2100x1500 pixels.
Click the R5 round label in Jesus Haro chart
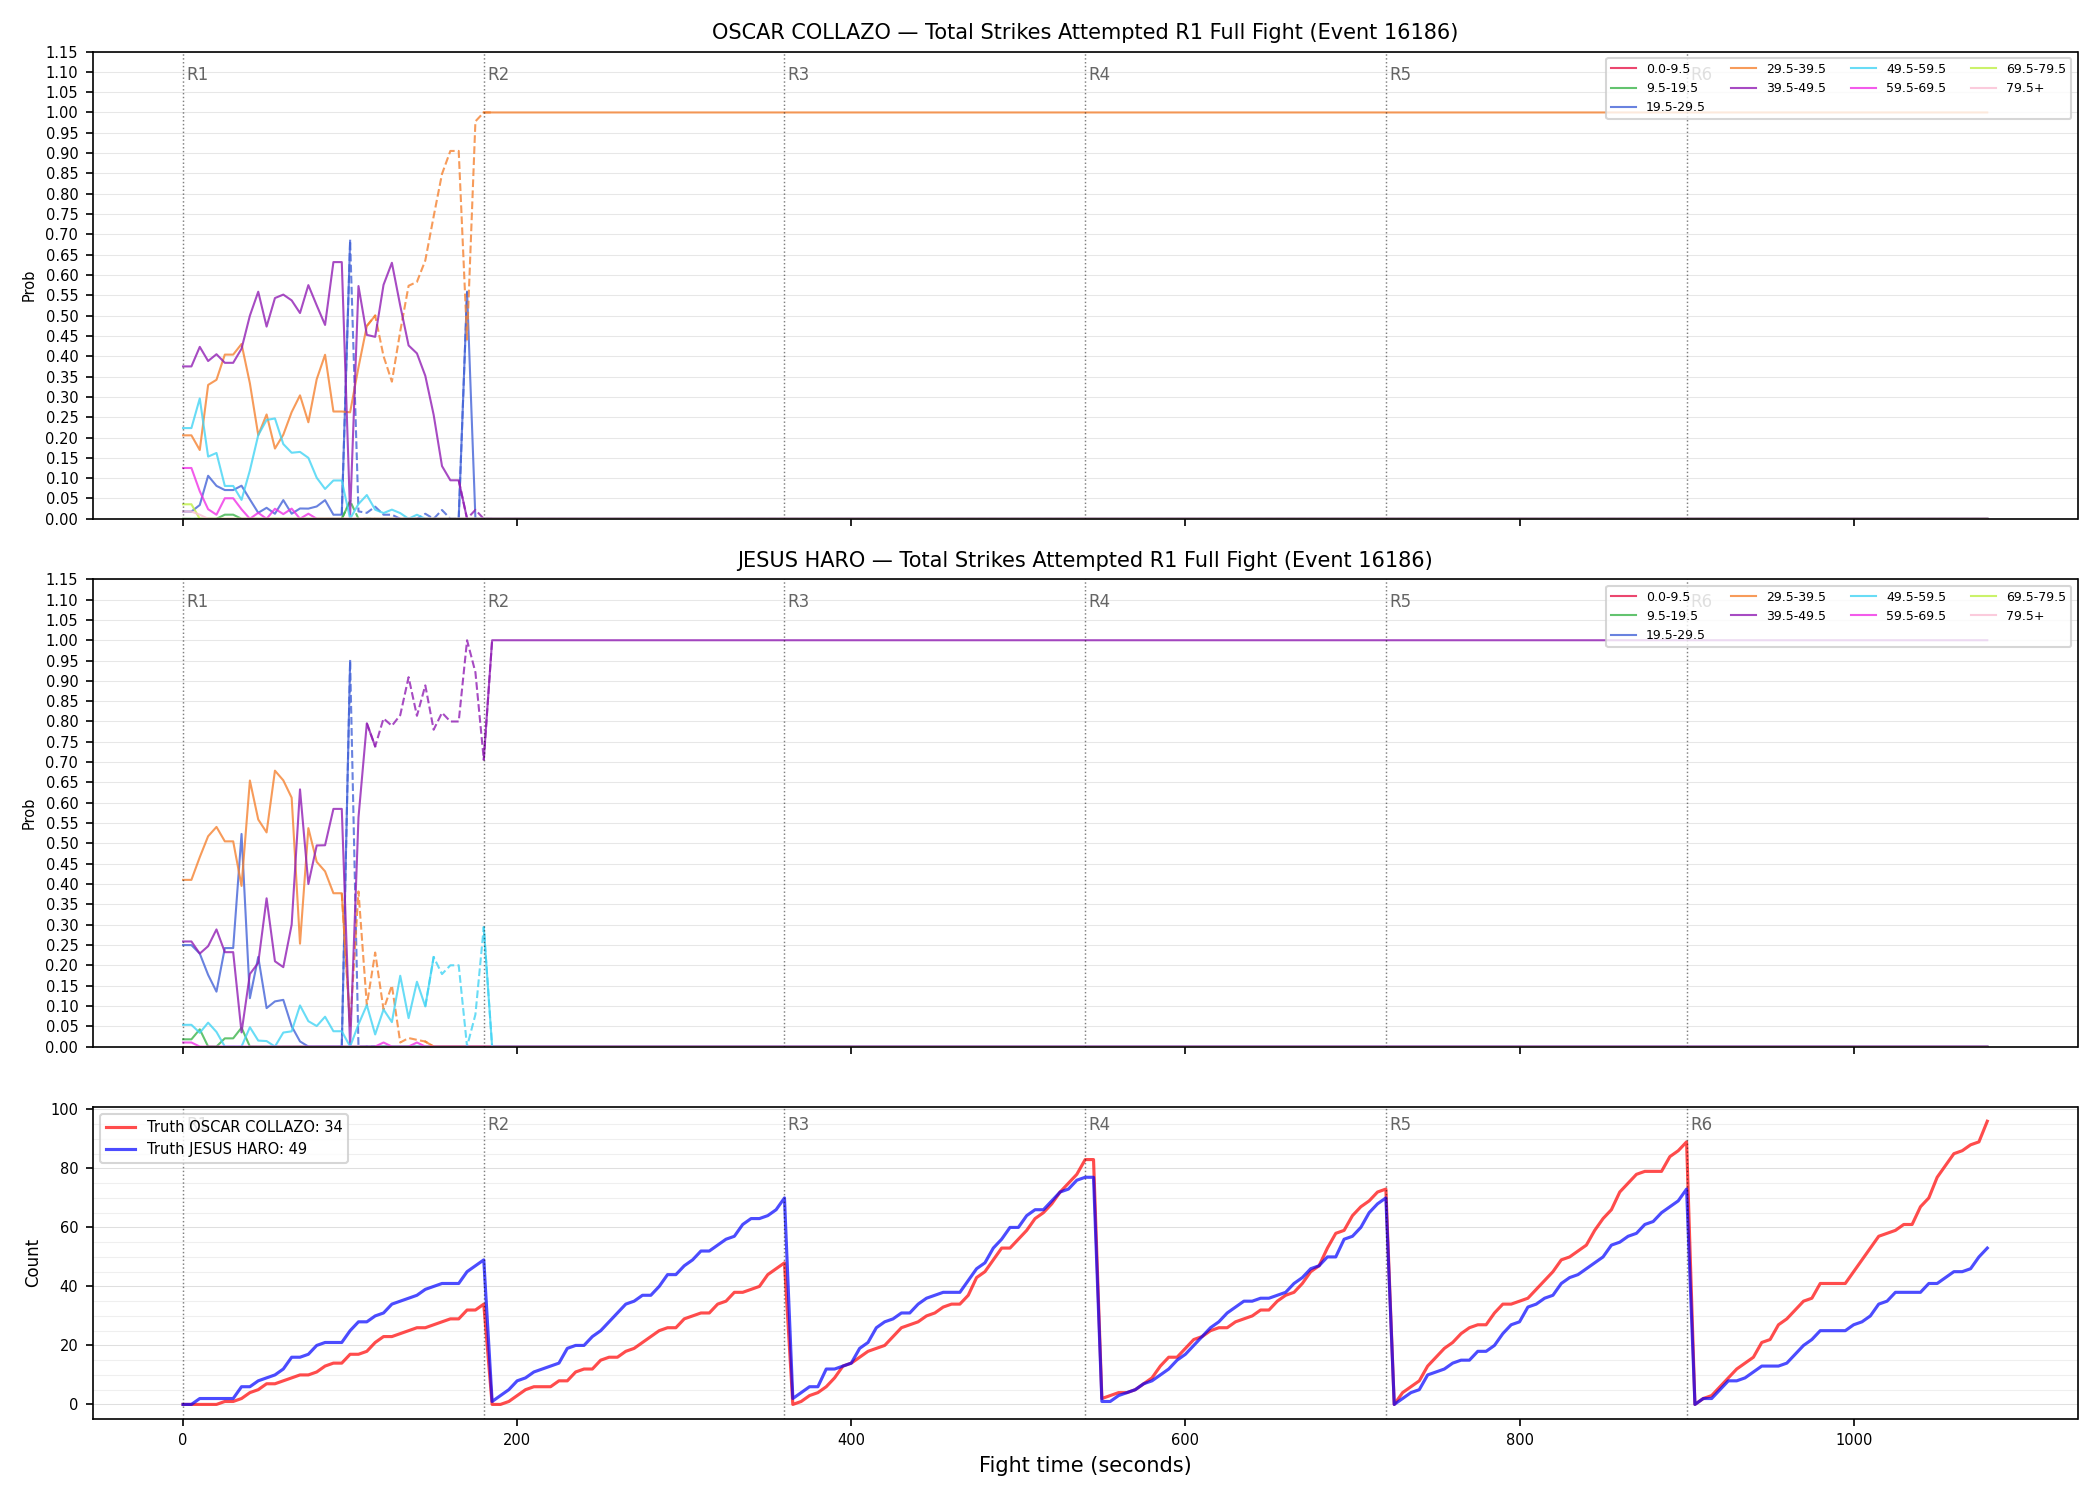(x=1400, y=601)
